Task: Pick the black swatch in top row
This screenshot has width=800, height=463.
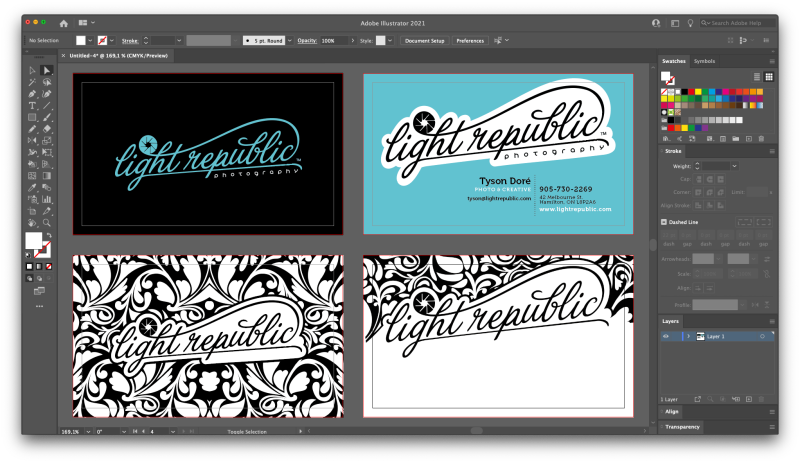Action: (x=684, y=92)
